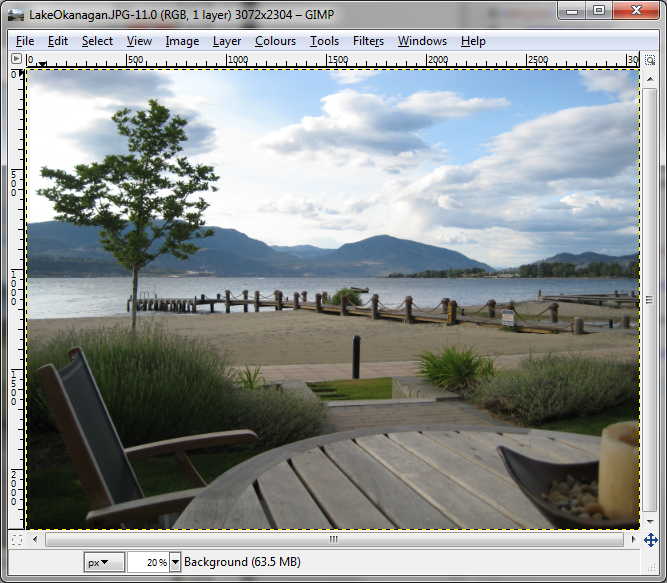Open the File menu
The width and height of the screenshot is (667, 583).
pos(25,41)
